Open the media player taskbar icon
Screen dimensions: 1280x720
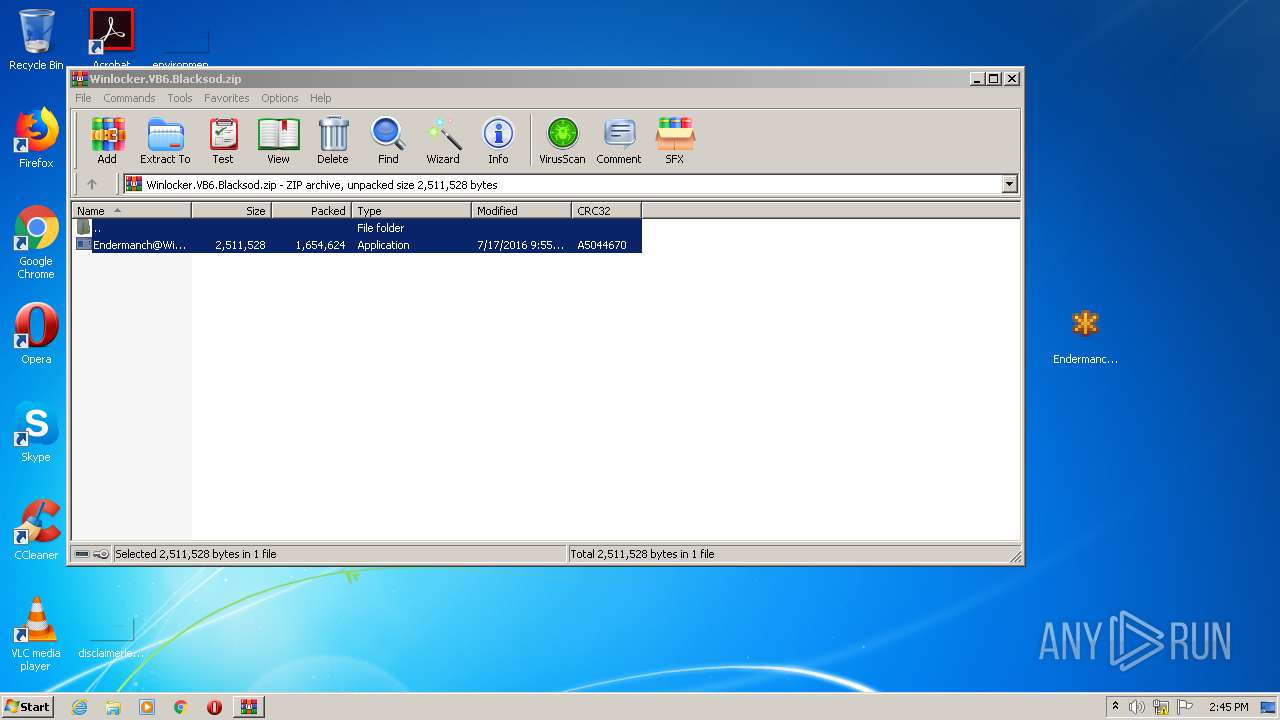[147, 707]
